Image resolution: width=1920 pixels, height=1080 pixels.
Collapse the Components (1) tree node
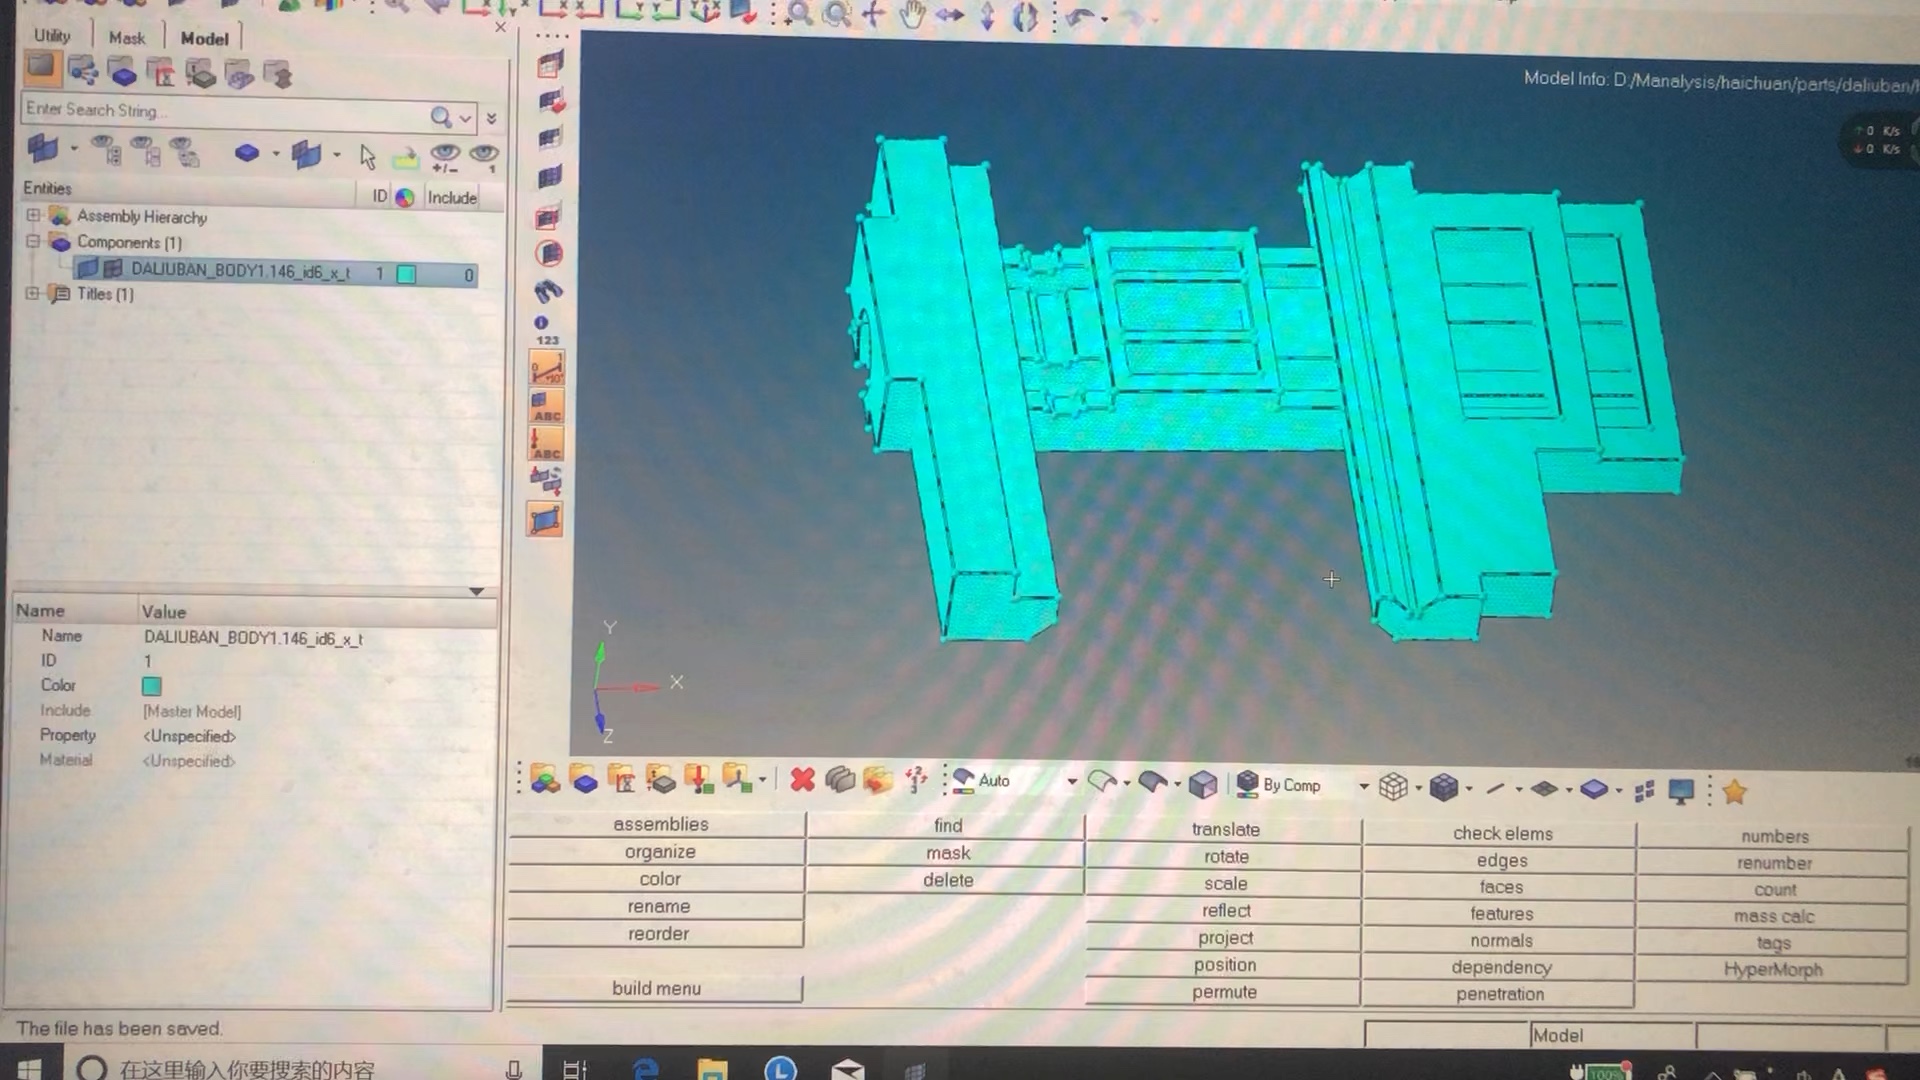click(33, 241)
